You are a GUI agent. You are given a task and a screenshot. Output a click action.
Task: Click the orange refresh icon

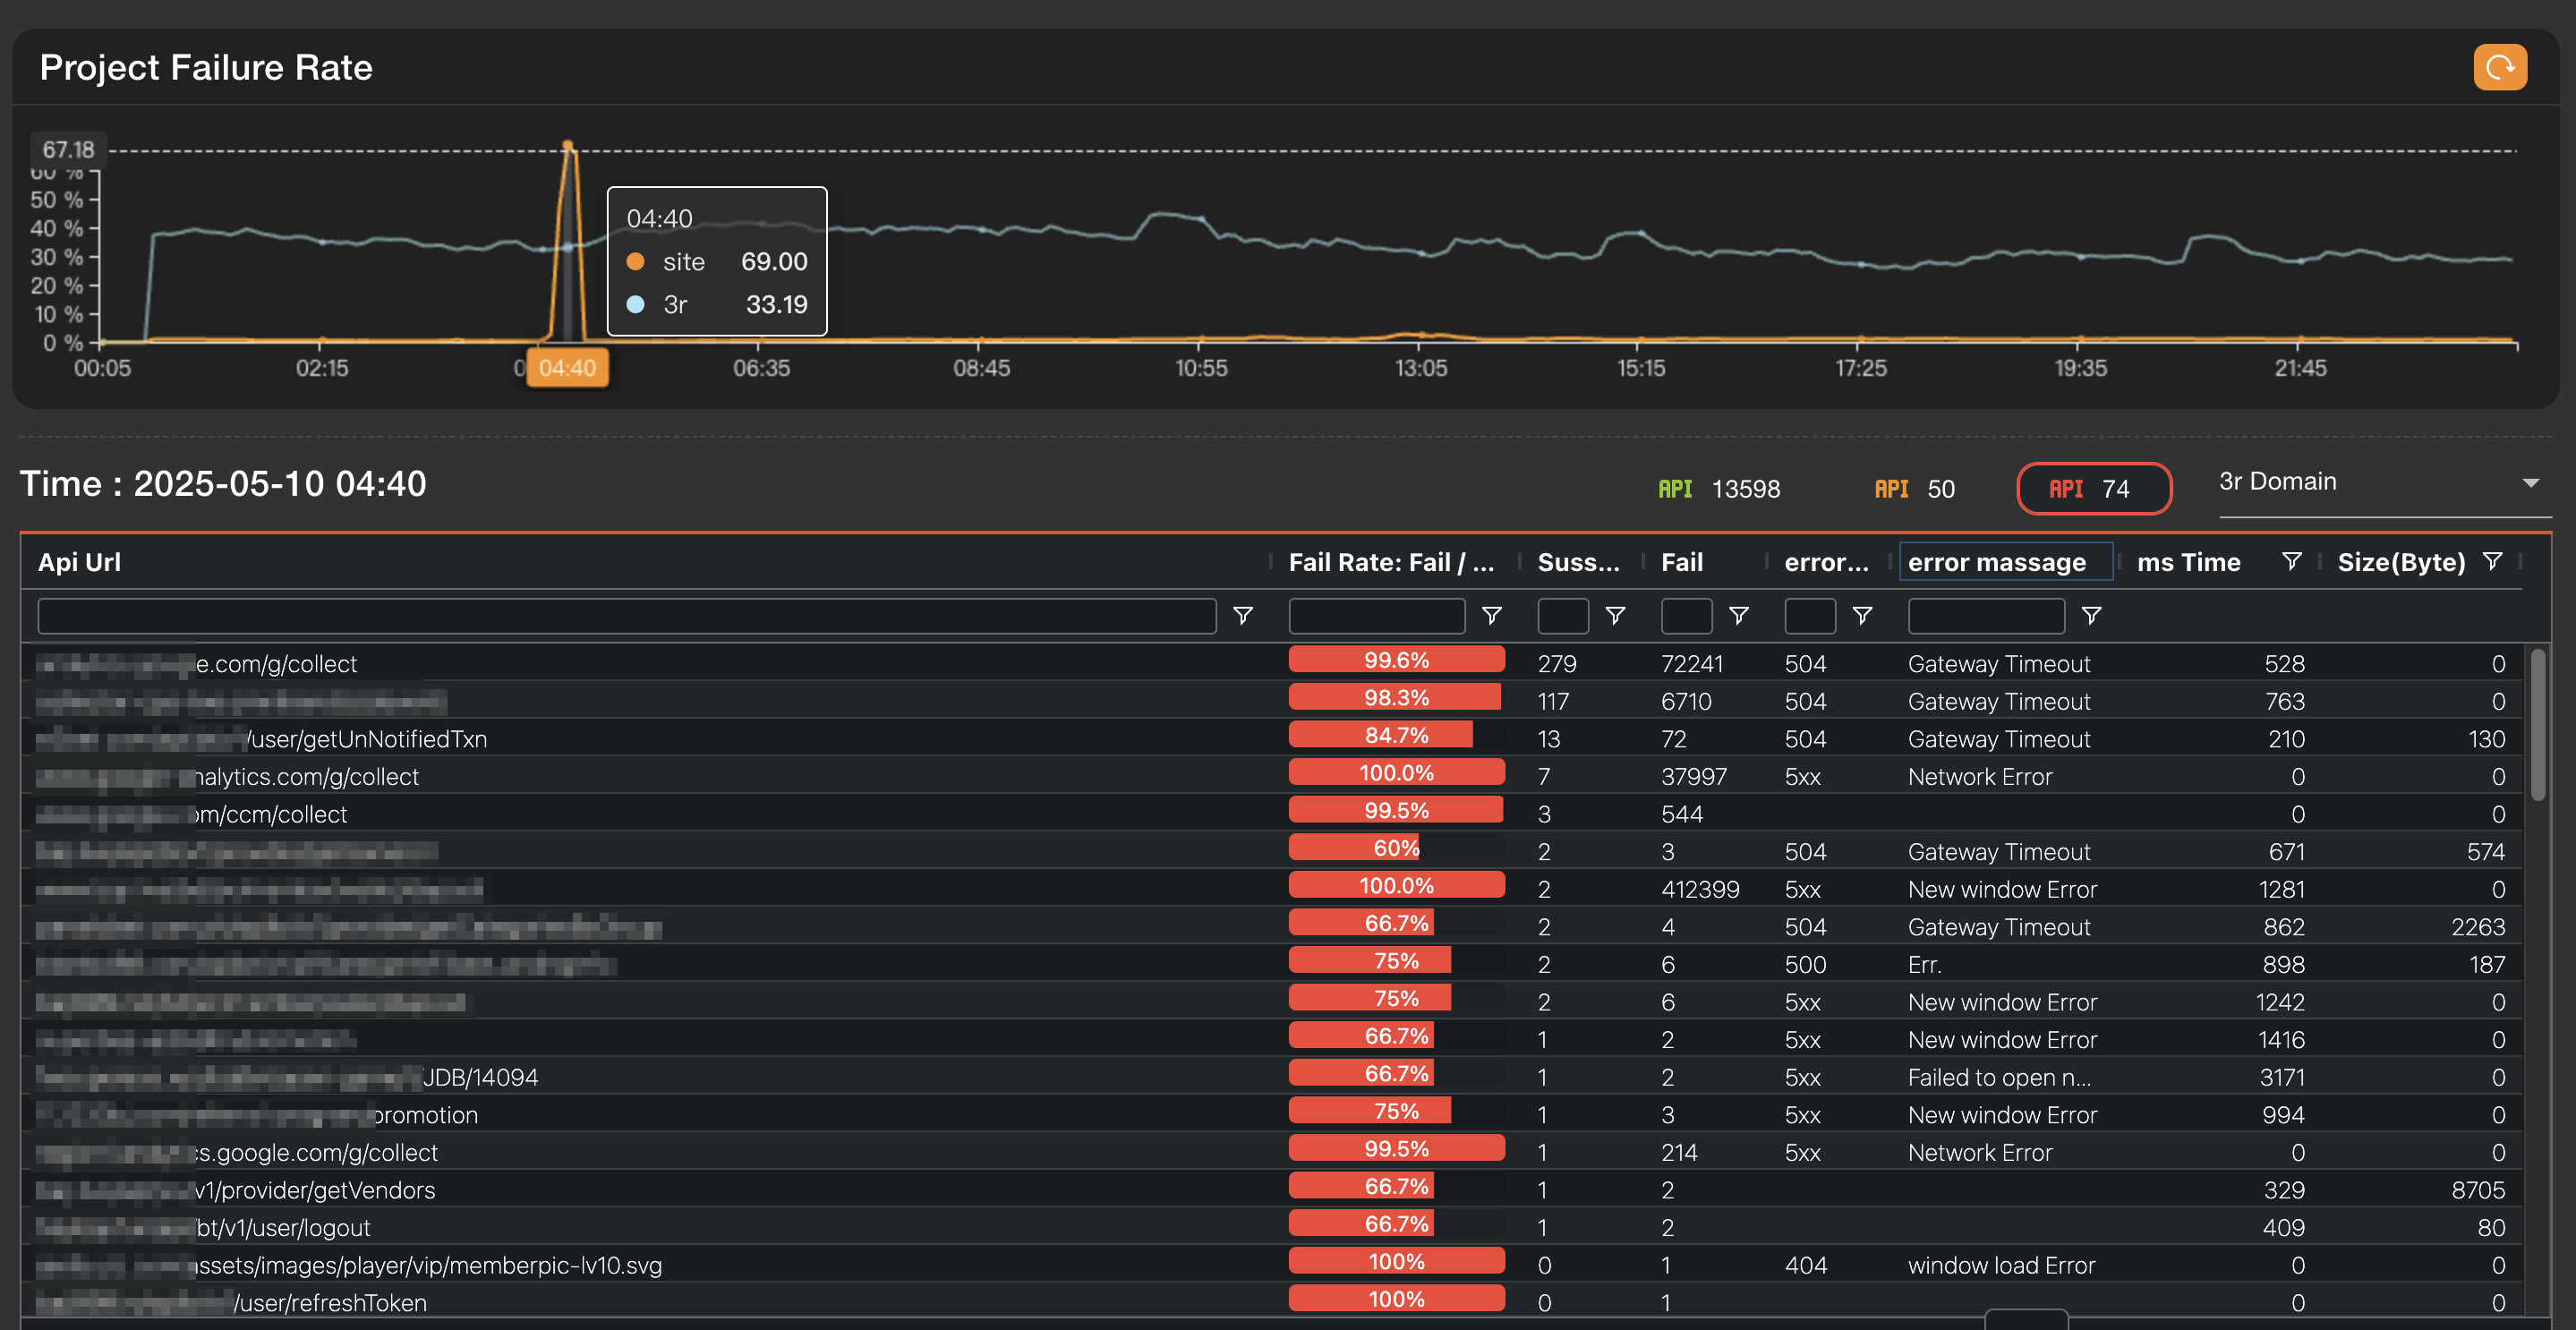2499,67
